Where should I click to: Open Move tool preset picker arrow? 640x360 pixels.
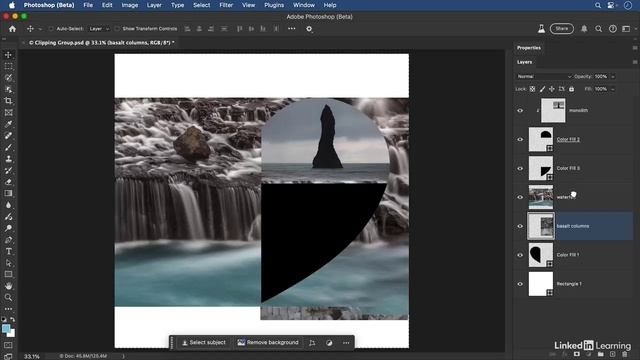(40, 29)
